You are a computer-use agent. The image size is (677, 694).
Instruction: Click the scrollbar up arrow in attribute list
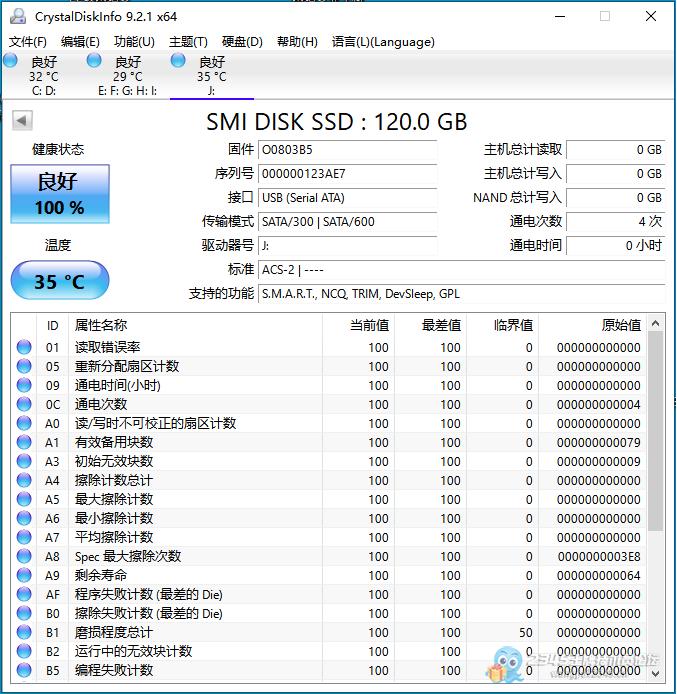click(655, 324)
